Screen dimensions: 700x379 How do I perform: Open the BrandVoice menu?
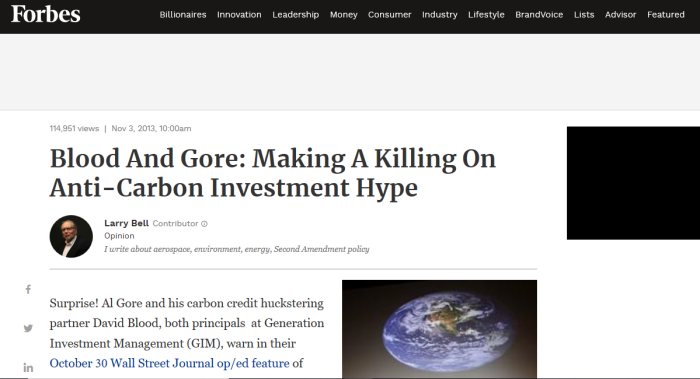539,15
